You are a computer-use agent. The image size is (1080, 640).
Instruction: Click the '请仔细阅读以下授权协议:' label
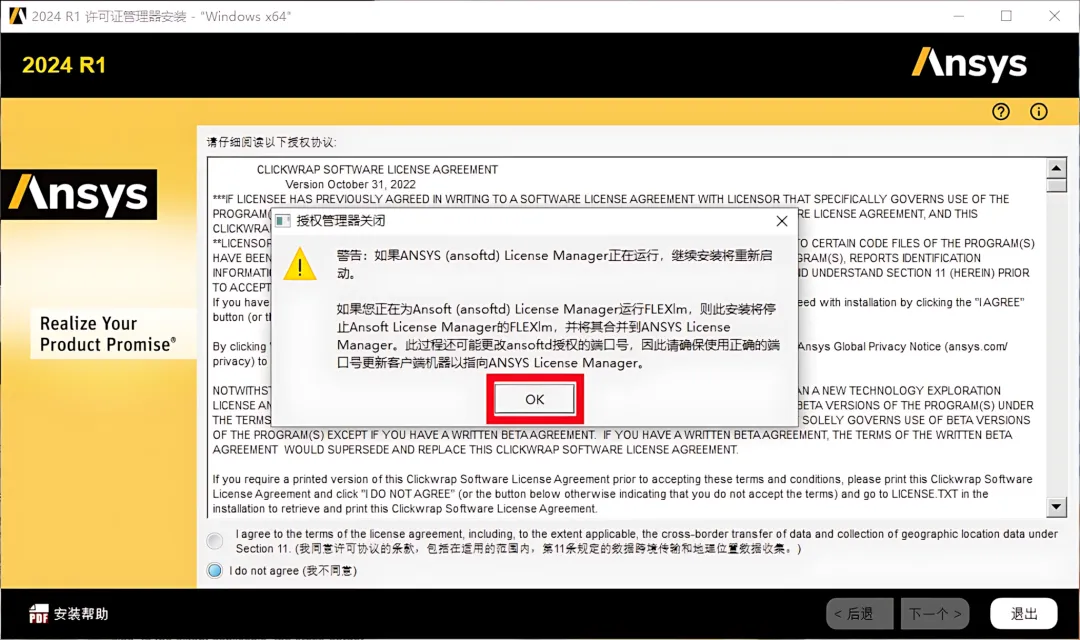[271, 143]
